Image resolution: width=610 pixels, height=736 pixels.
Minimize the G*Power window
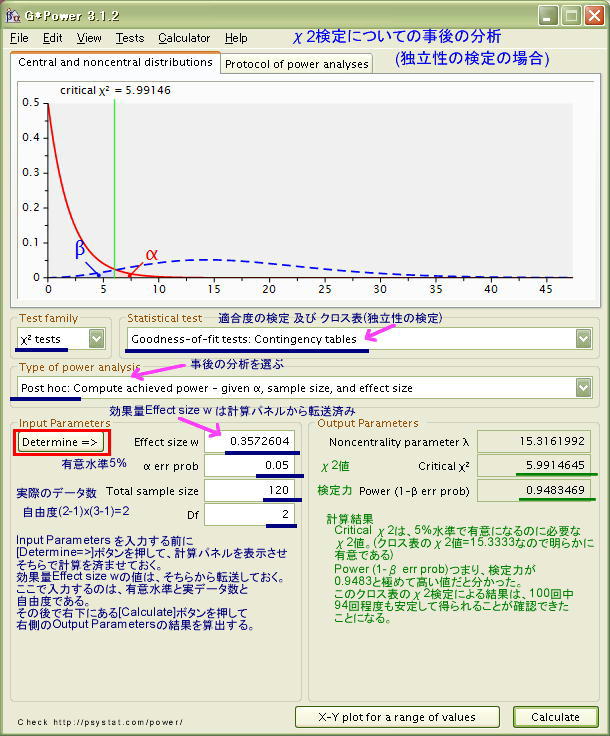pos(548,16)
